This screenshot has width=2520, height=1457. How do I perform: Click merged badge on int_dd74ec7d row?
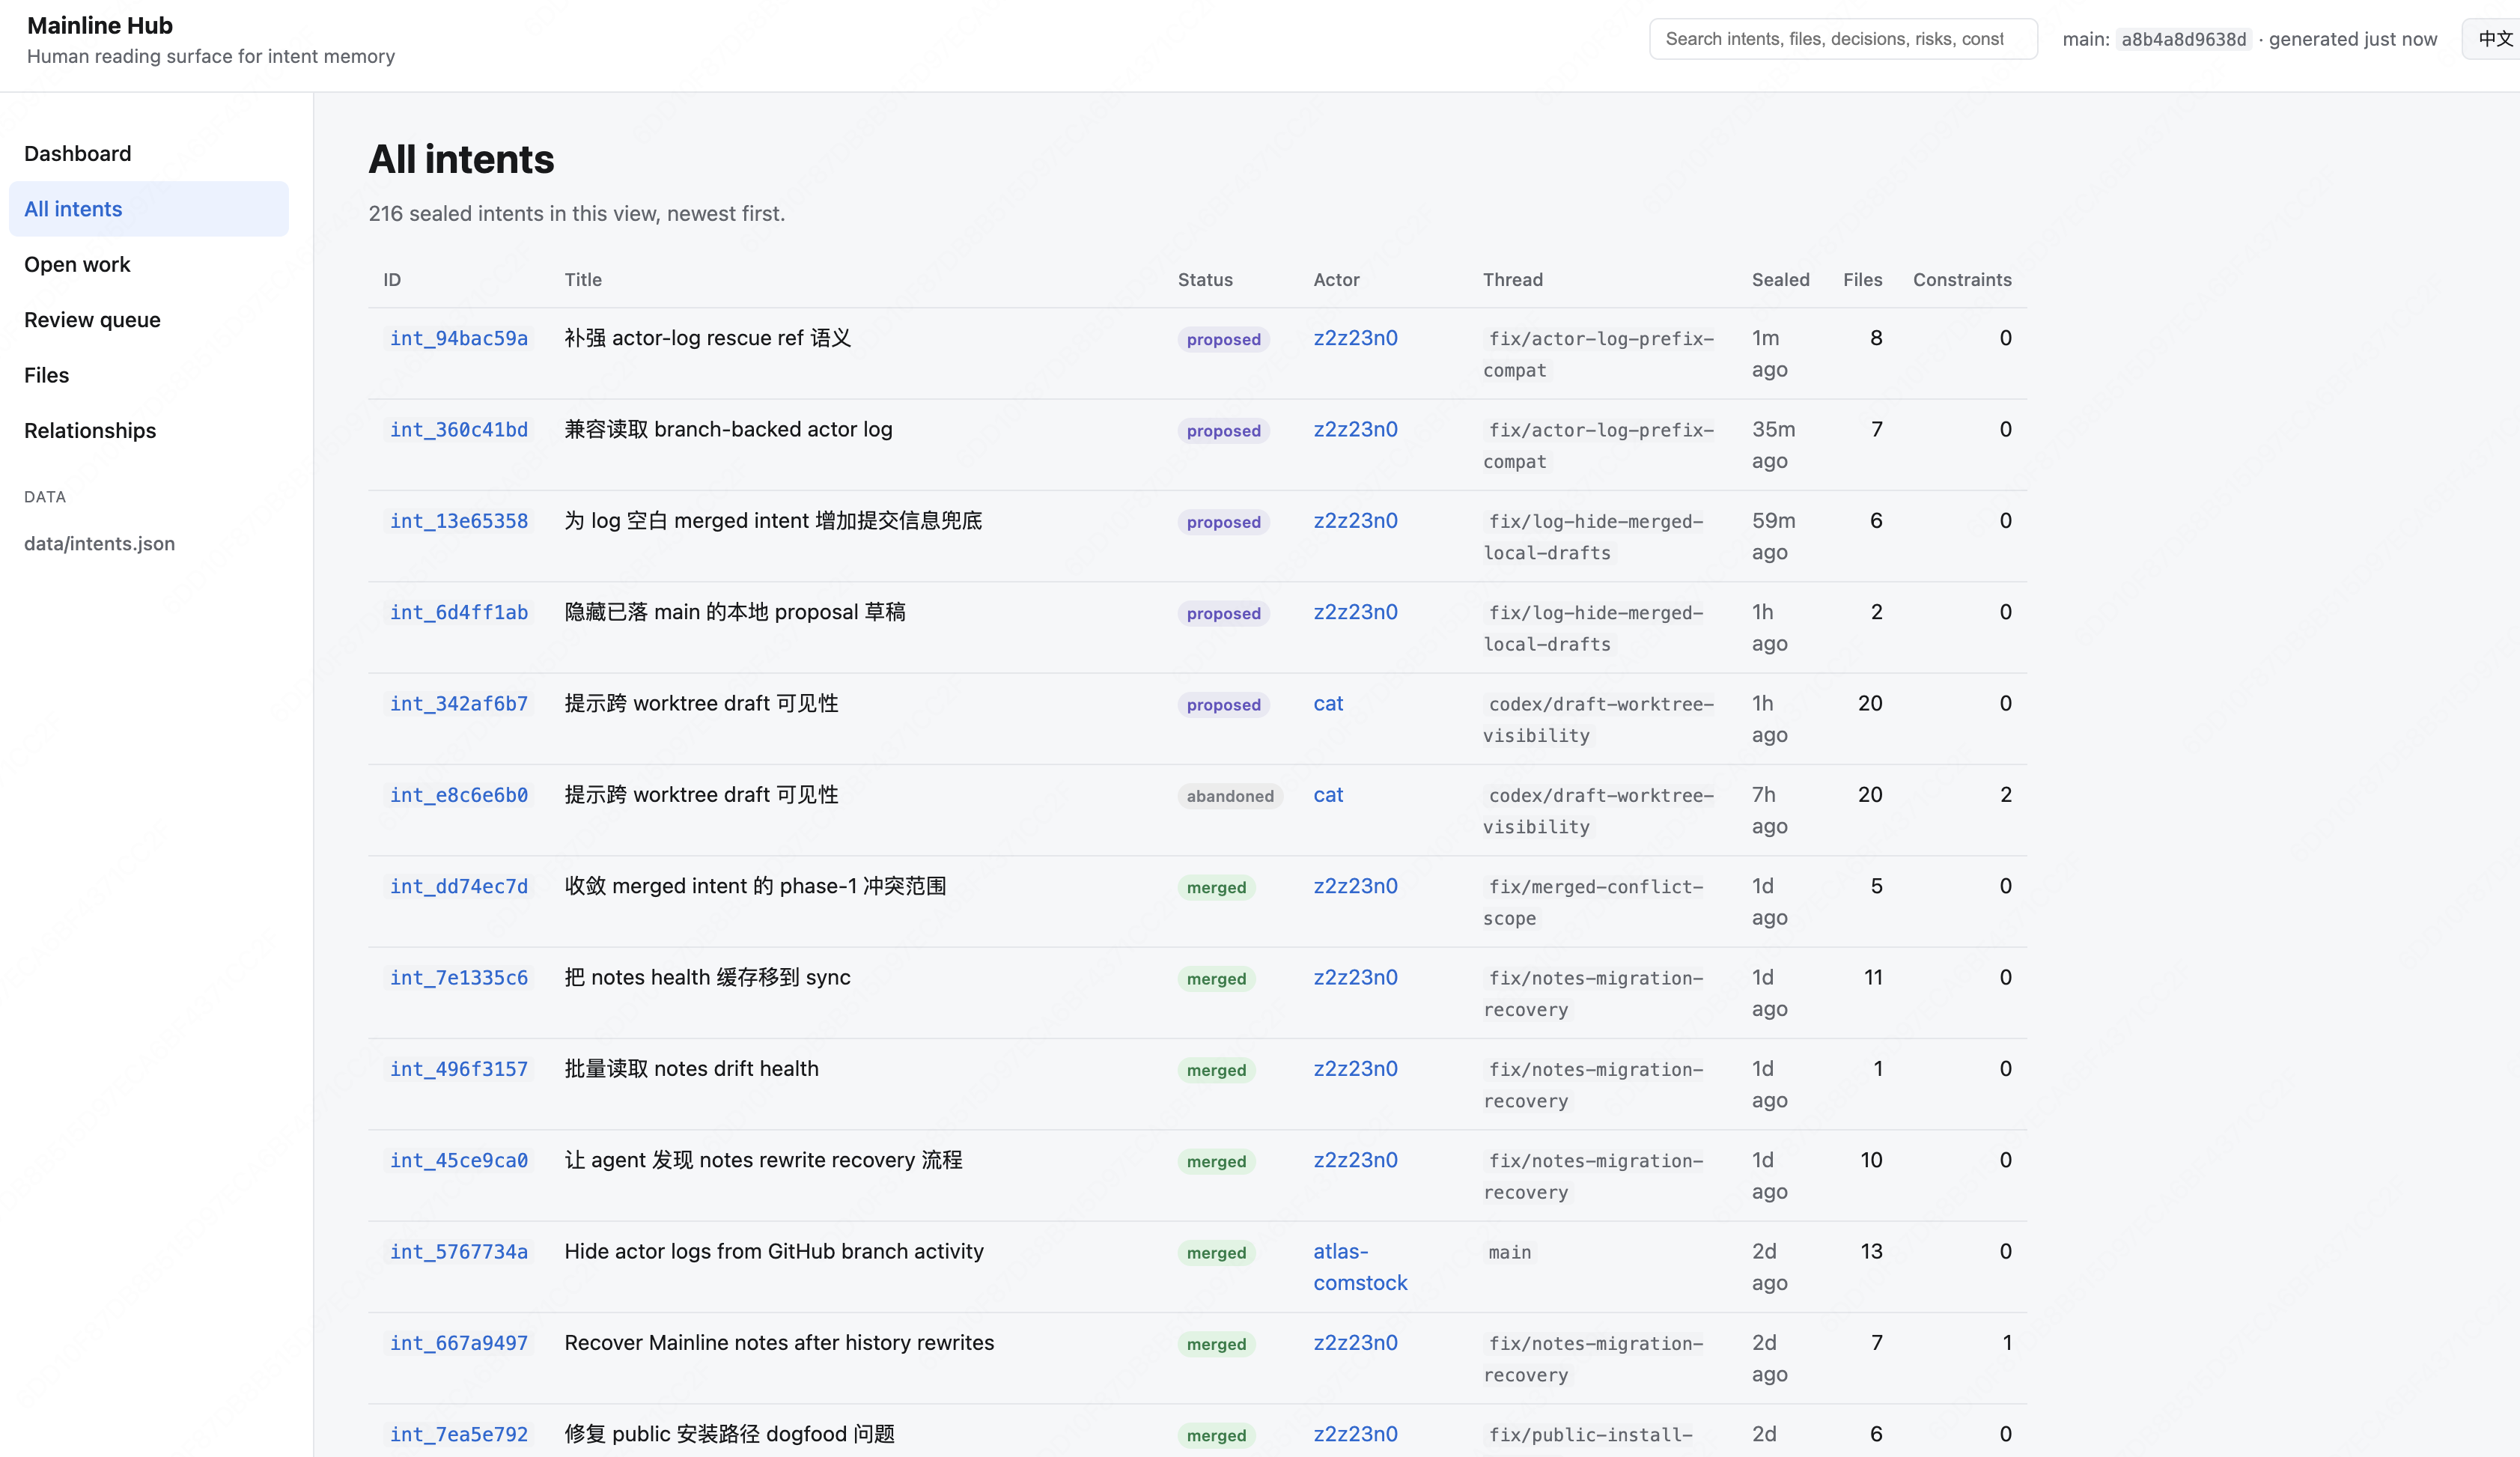coord(1216,888)
